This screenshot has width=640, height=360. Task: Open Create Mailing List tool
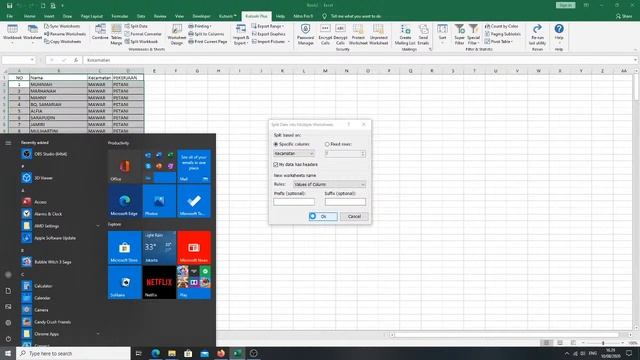405,34
